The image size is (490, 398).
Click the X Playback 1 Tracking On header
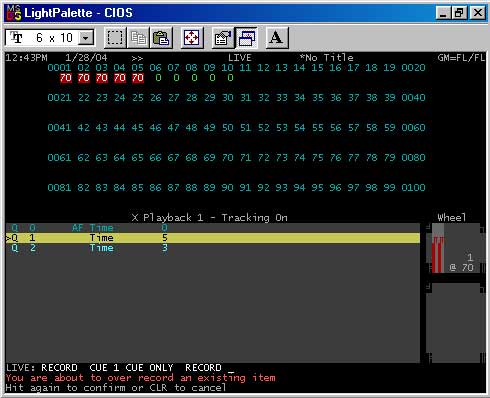pyautogui.click(x=209, y=218)
